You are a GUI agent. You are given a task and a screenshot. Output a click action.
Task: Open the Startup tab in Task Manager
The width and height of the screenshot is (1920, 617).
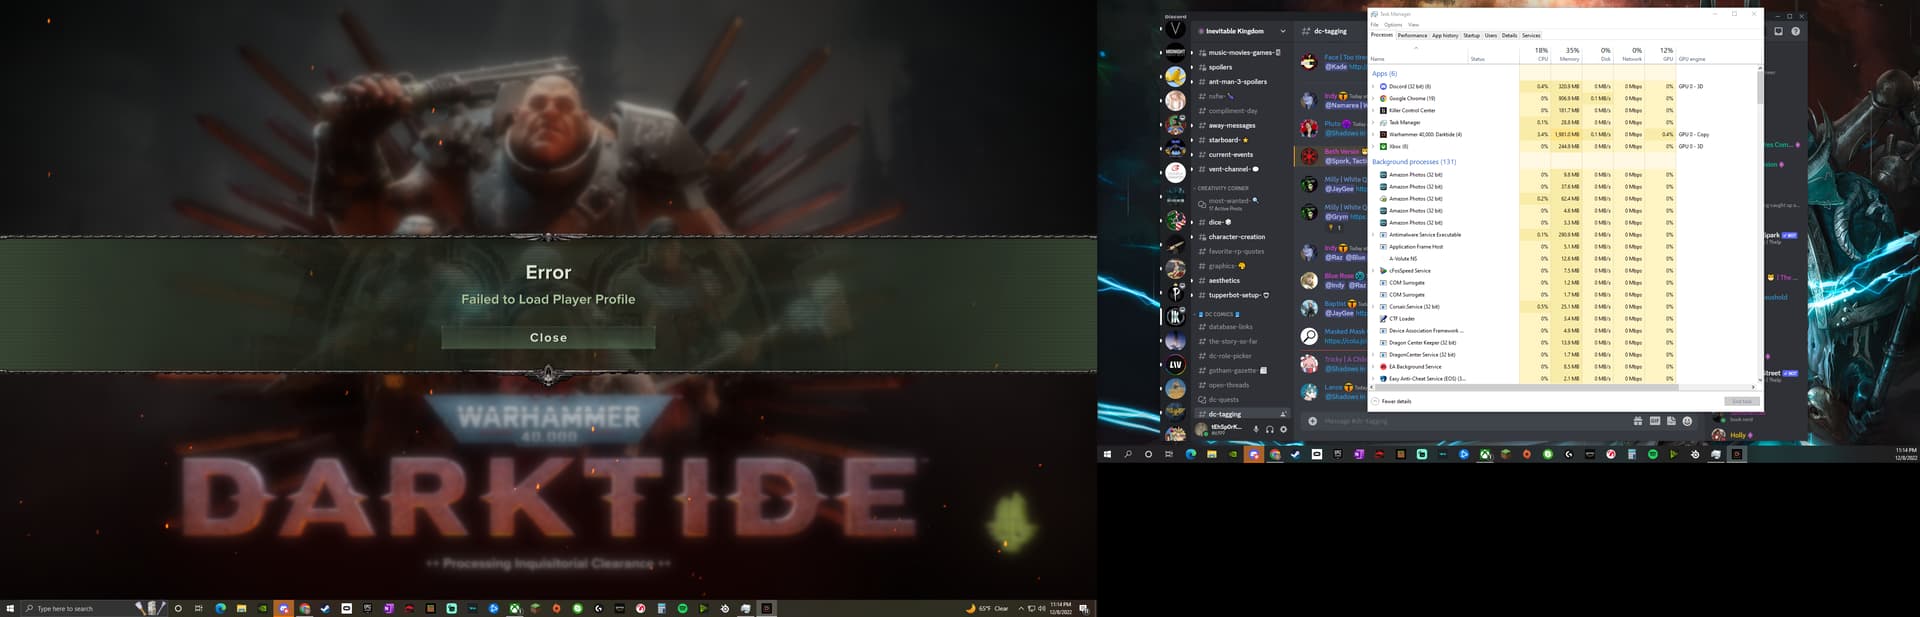click(x=1472, y=36)
